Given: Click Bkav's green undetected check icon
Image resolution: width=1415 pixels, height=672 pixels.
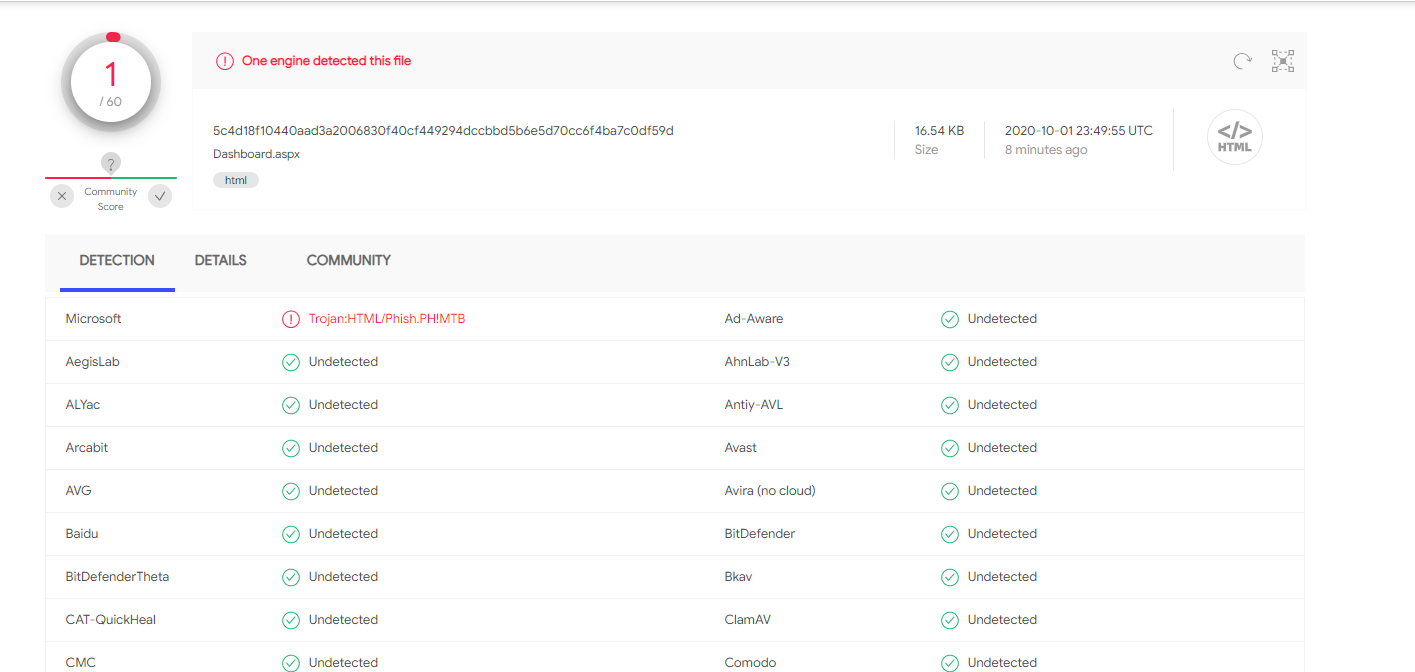Looking at the screenshot, I should pyautogui.click(x=950, y=577).
